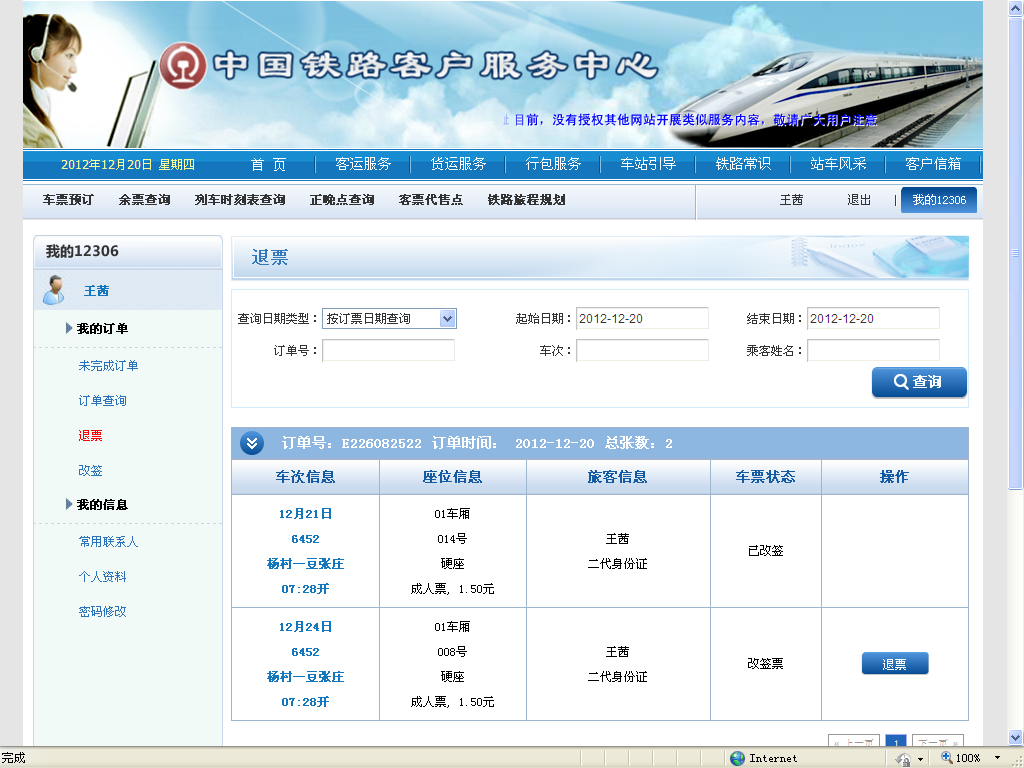Click the page 1 pagination button
Image resolution: width=1024 pixels, height=768 pixels.
pos(895,741)
